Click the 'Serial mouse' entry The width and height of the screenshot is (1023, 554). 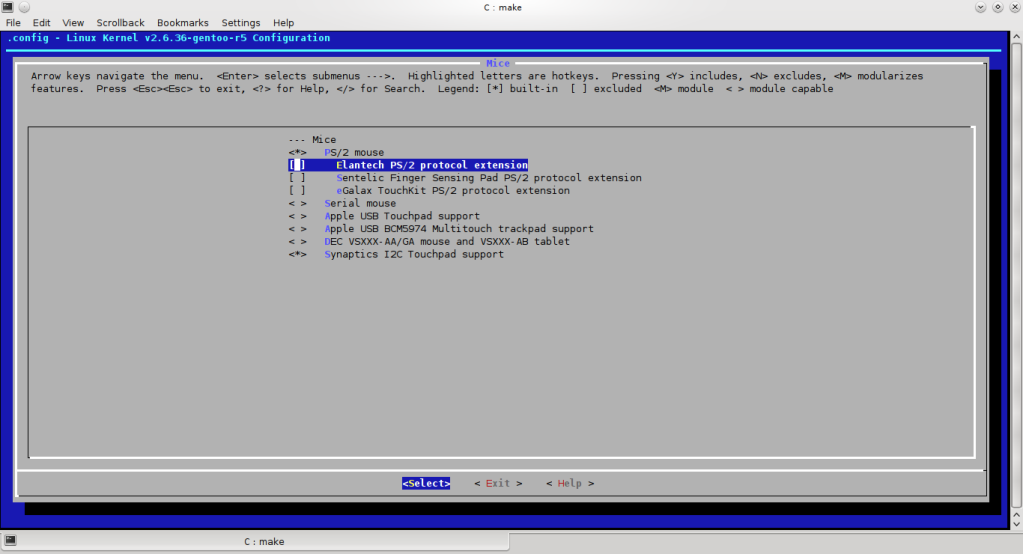coord(360,204)
